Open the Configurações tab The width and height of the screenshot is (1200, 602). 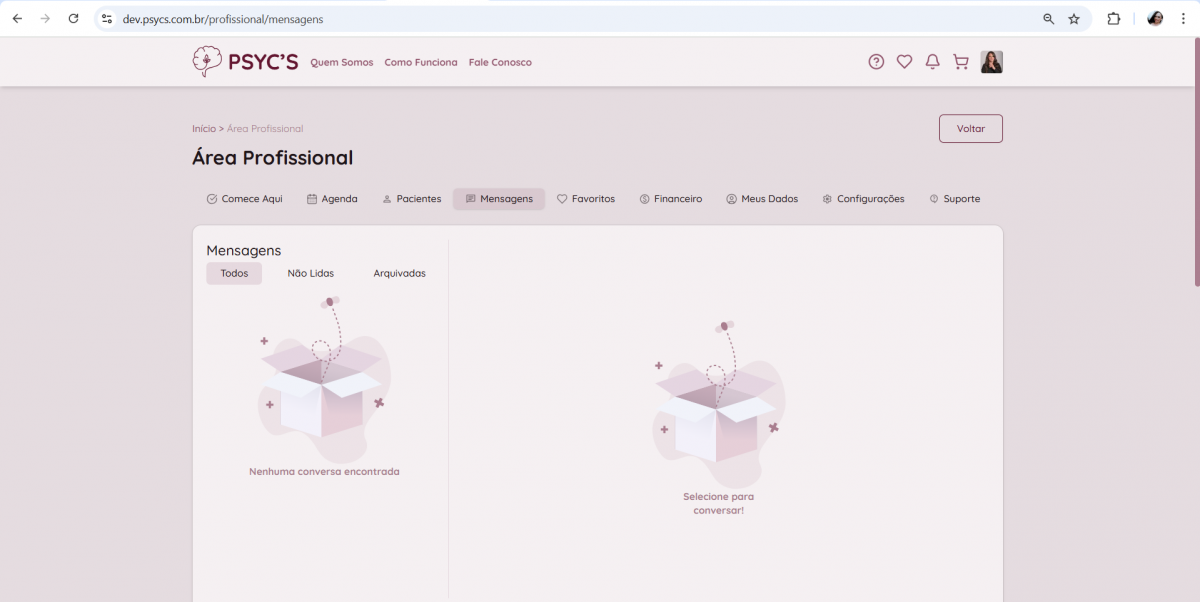[x=863, y=199]
